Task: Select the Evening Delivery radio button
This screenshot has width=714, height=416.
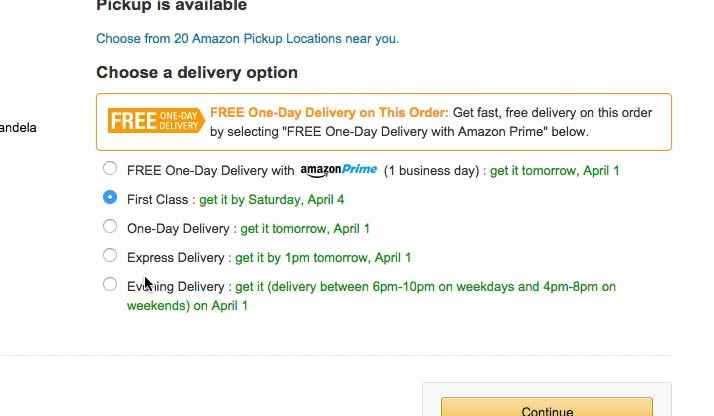Action: pos(110,285)
